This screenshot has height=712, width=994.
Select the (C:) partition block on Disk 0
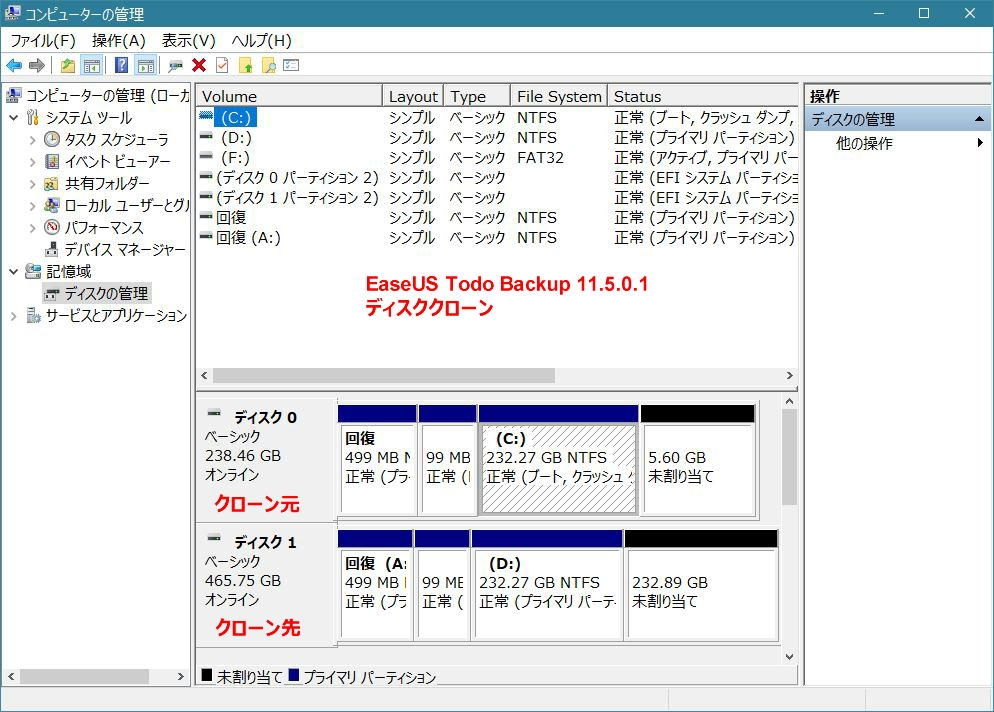[557, 467]
